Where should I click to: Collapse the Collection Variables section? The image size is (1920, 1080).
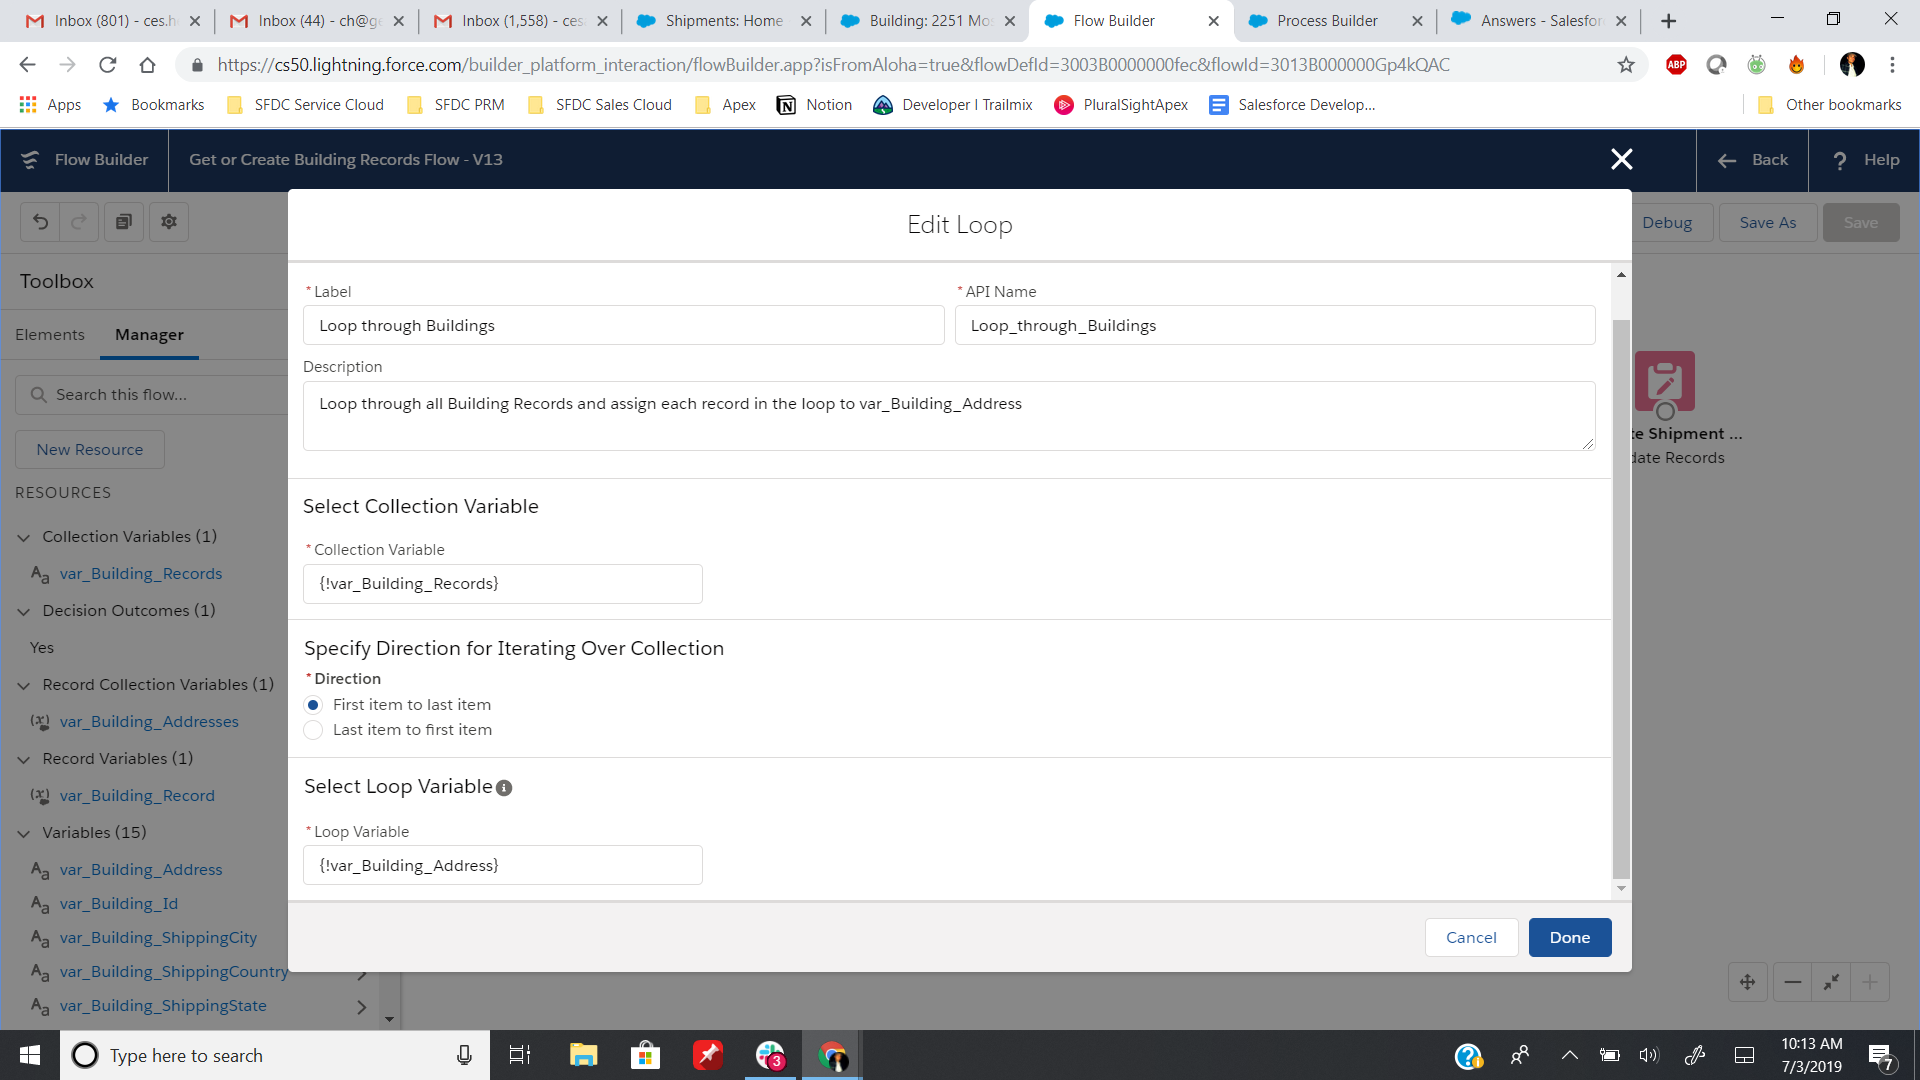(24, 537)
